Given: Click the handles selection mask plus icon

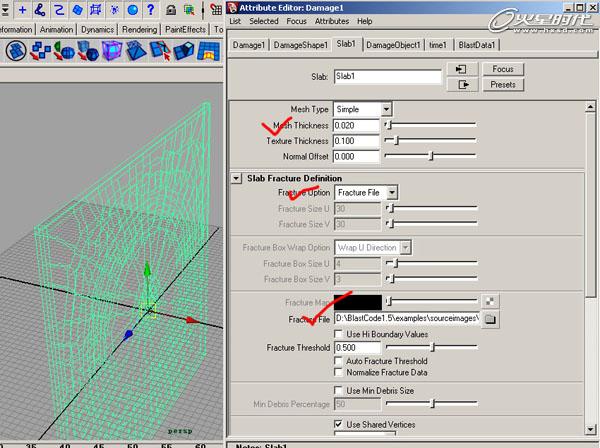Looking at the screenshot, I should tap(23, 10).
